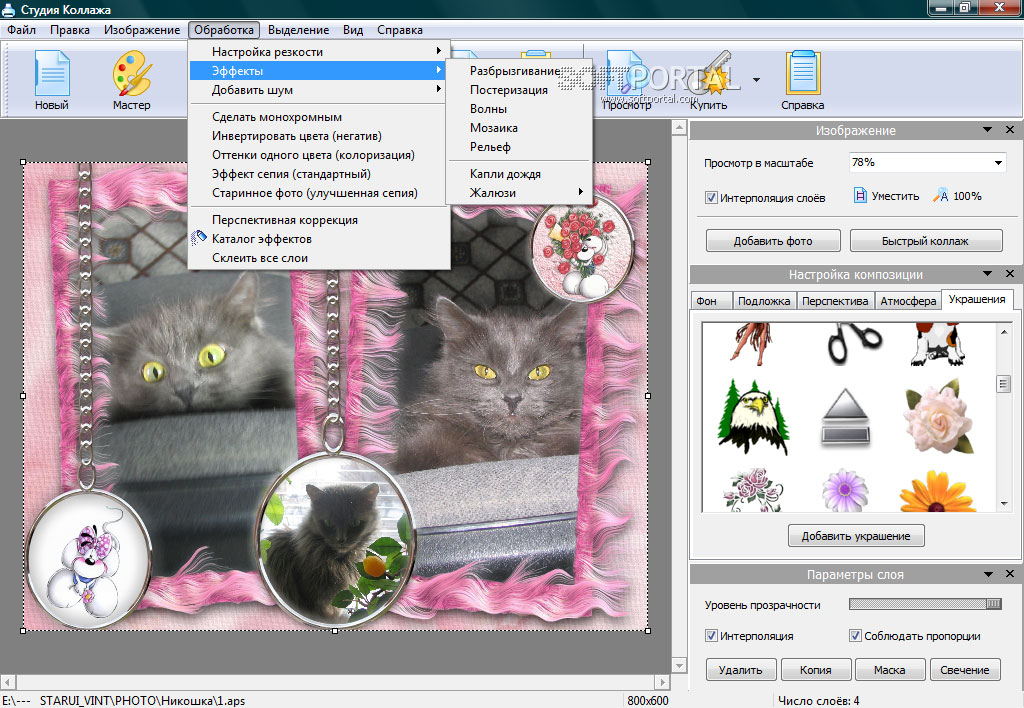Image resolution: width=1024 pixels, height=708 pixels.
Task: Collapse the Параметры слоя panel arrow
Action: 987,573
